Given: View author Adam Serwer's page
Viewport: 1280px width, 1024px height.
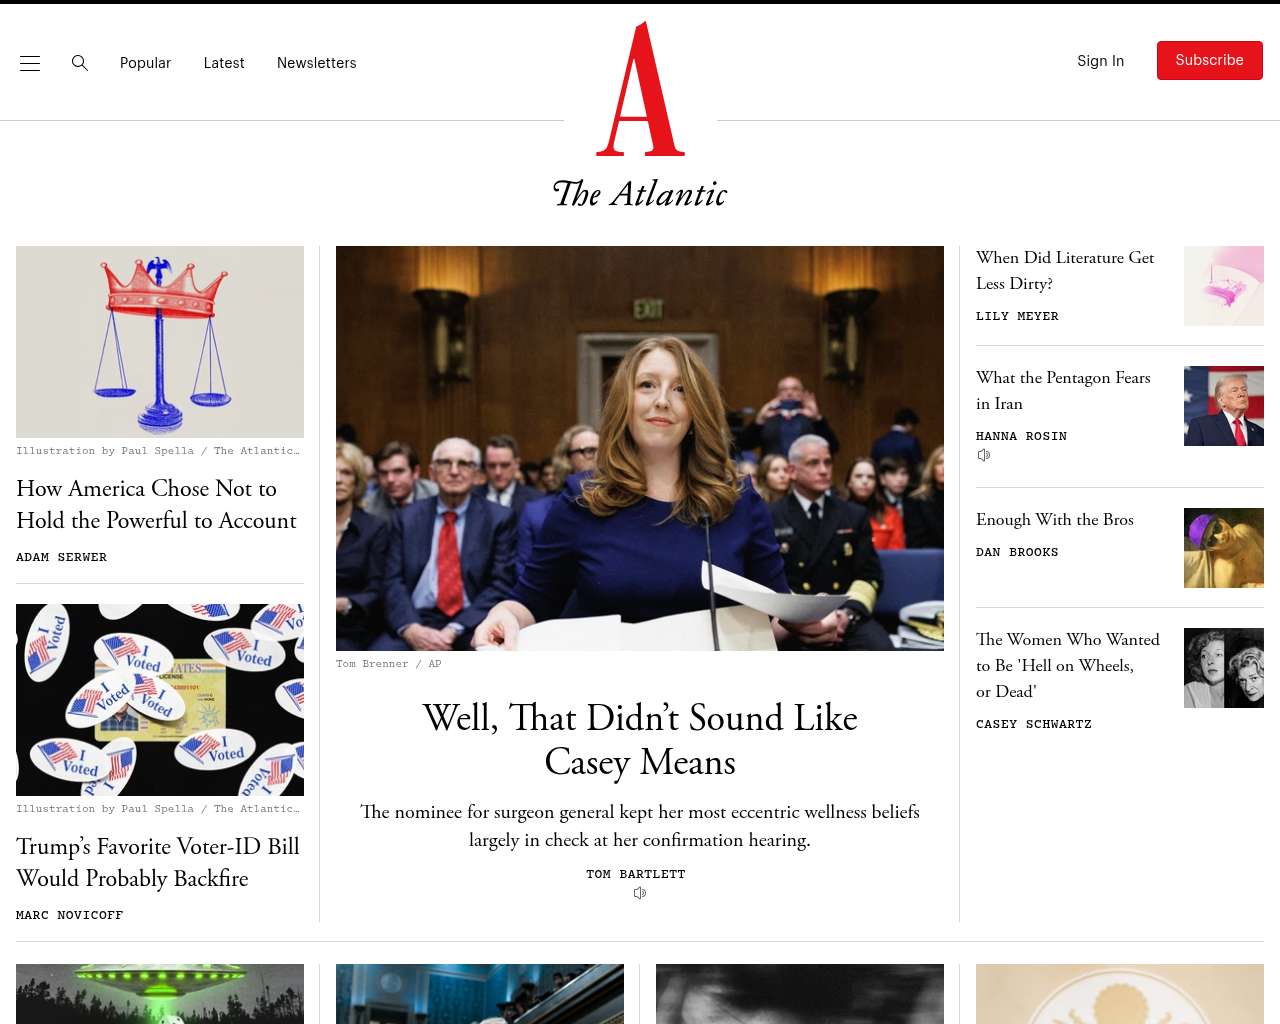Looking at the screenshot, I should 61,557.
